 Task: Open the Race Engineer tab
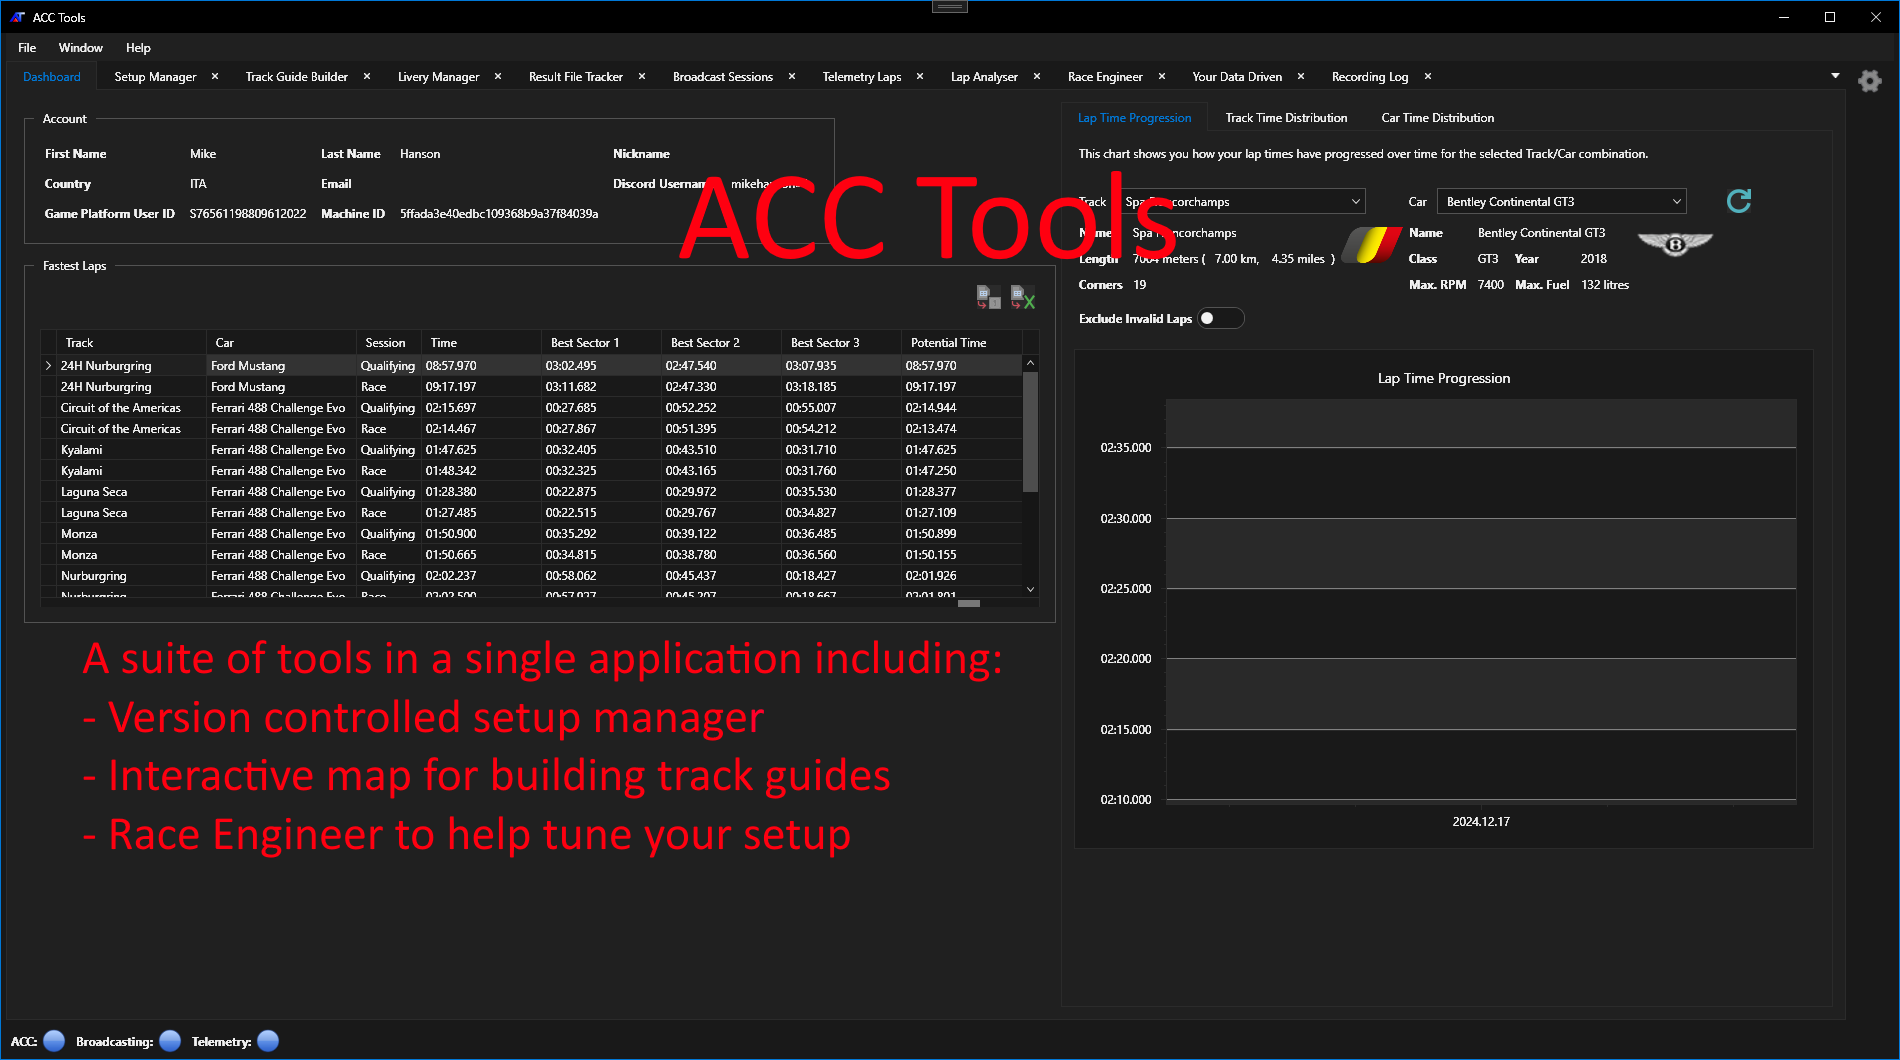[1105, 76]
